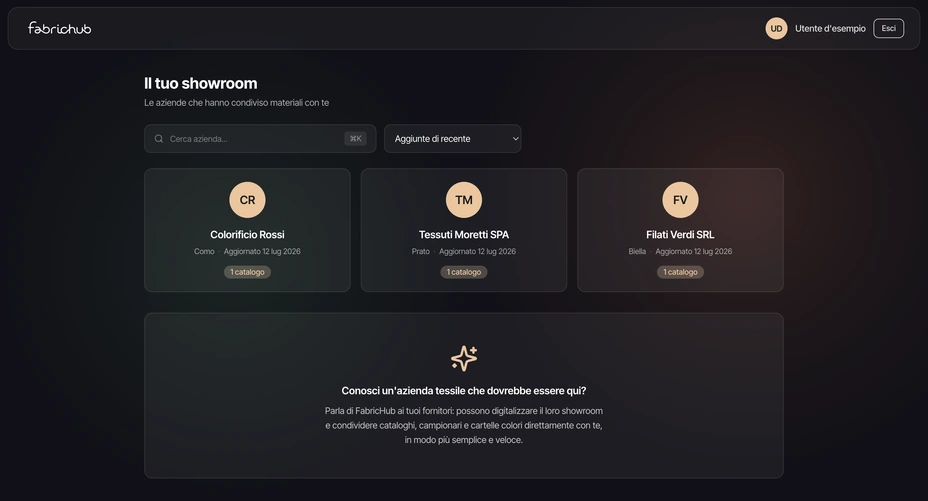The width and height of the screenshot is (928, 501).
Task: Click Filati Verdi's 1 catalogo badge
Action: tap(680, 272)
